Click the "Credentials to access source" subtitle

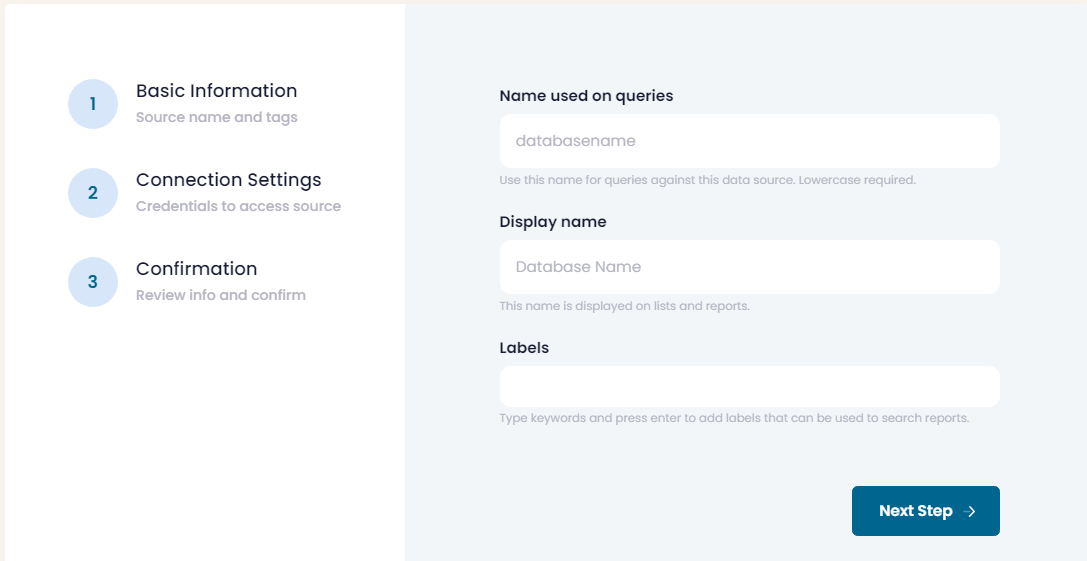click(x=238, y=206)
